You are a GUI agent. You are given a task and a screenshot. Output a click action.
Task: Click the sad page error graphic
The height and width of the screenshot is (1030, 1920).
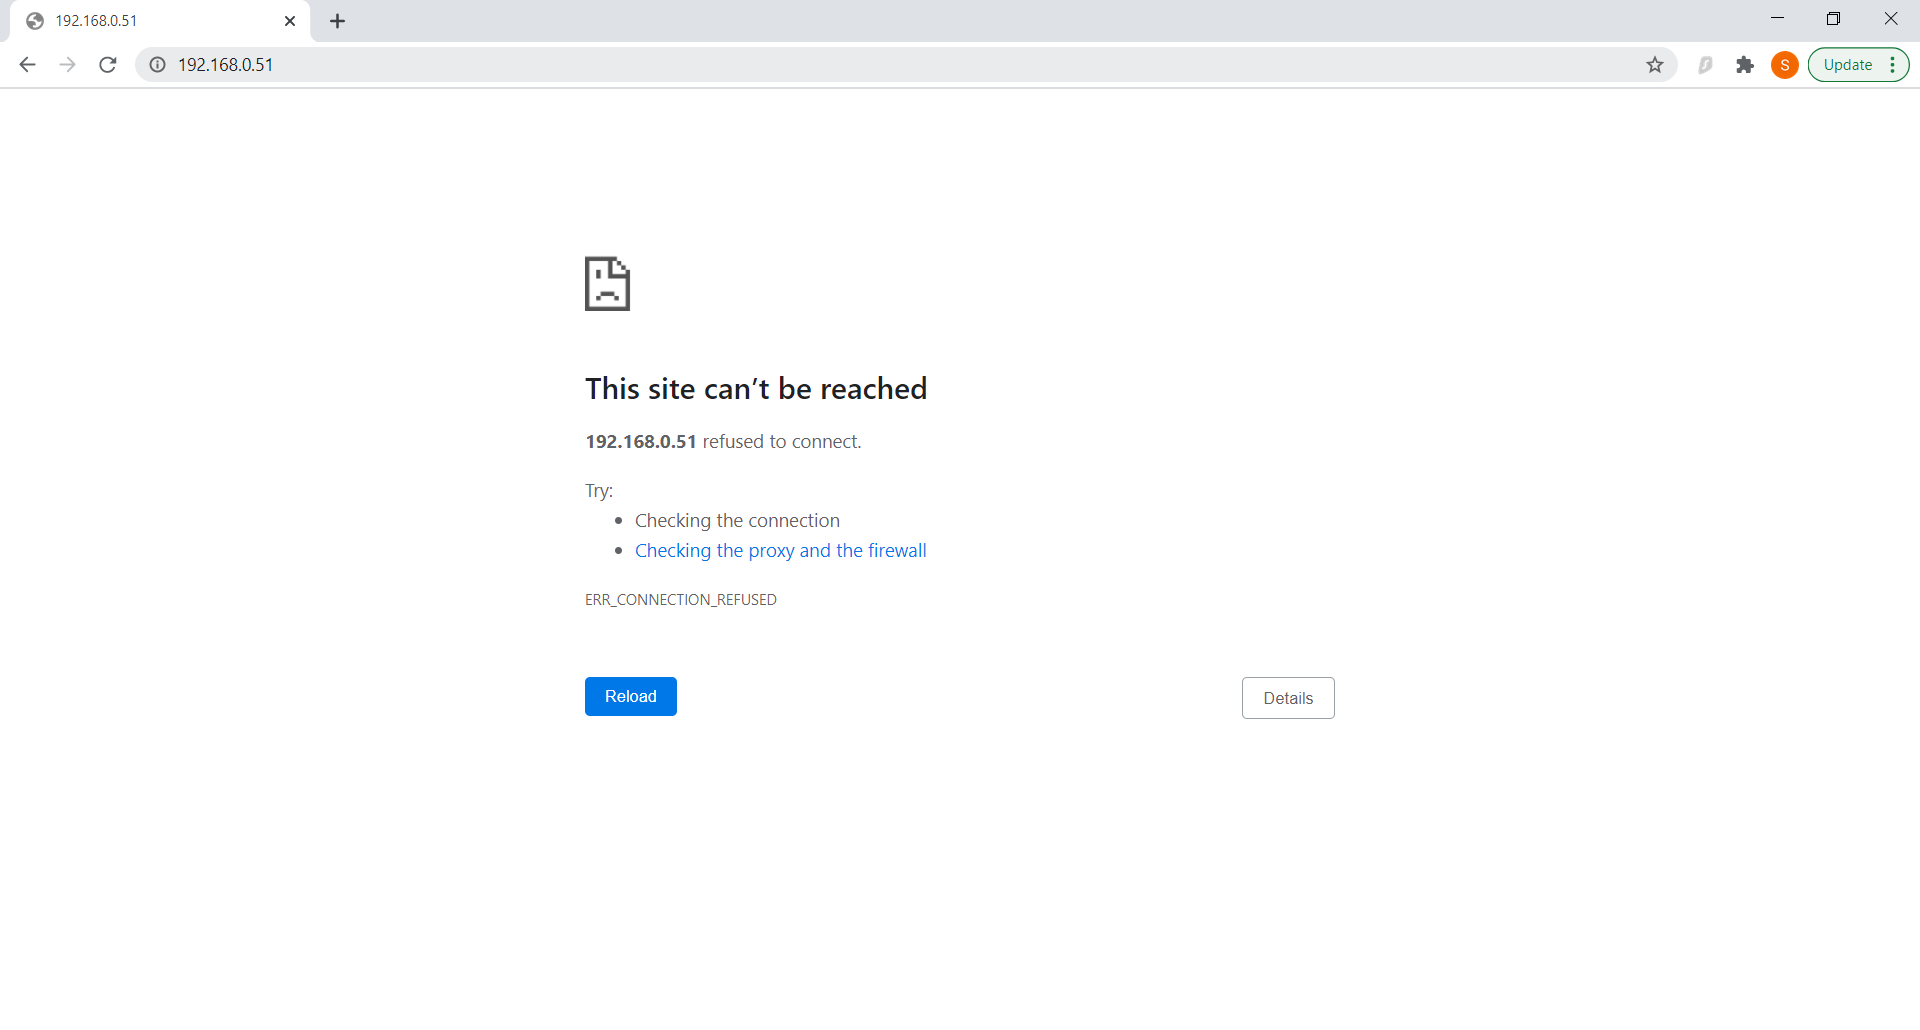[607, 284]
